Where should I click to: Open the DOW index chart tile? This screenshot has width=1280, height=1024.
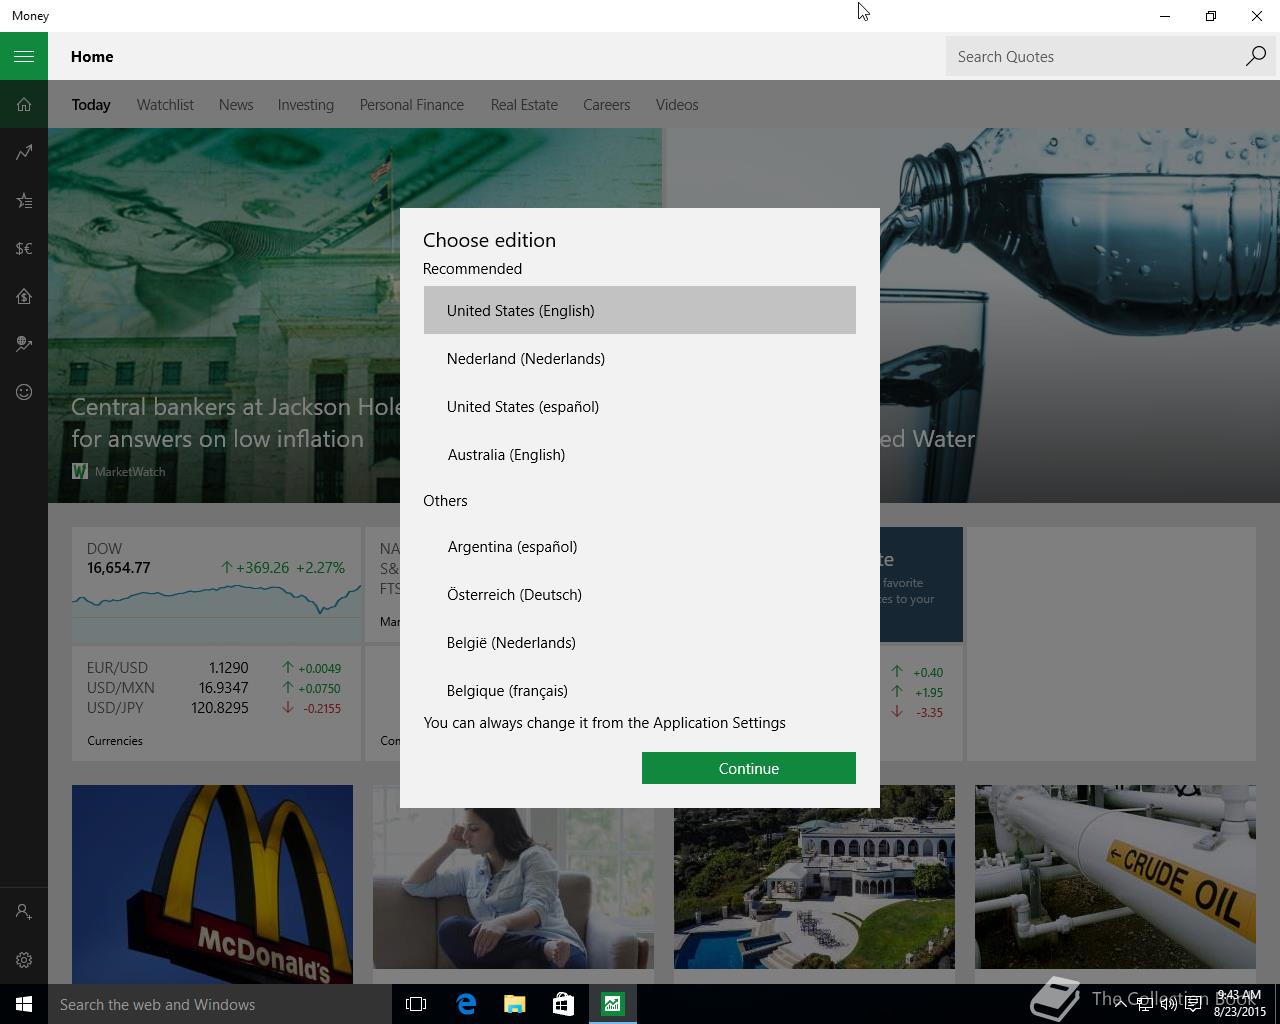click(x=216, y=585)
